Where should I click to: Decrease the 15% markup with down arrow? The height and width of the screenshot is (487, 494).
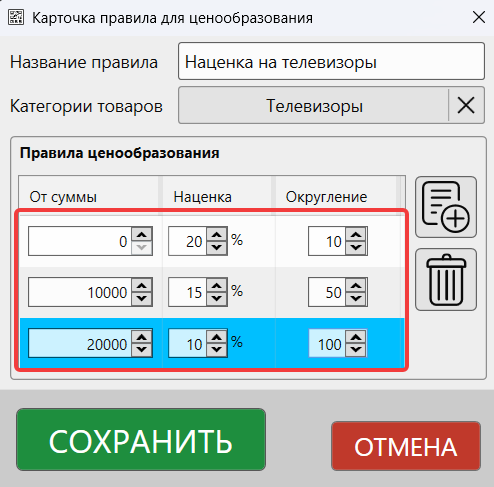pyautogui.click(x=217, y=299)
